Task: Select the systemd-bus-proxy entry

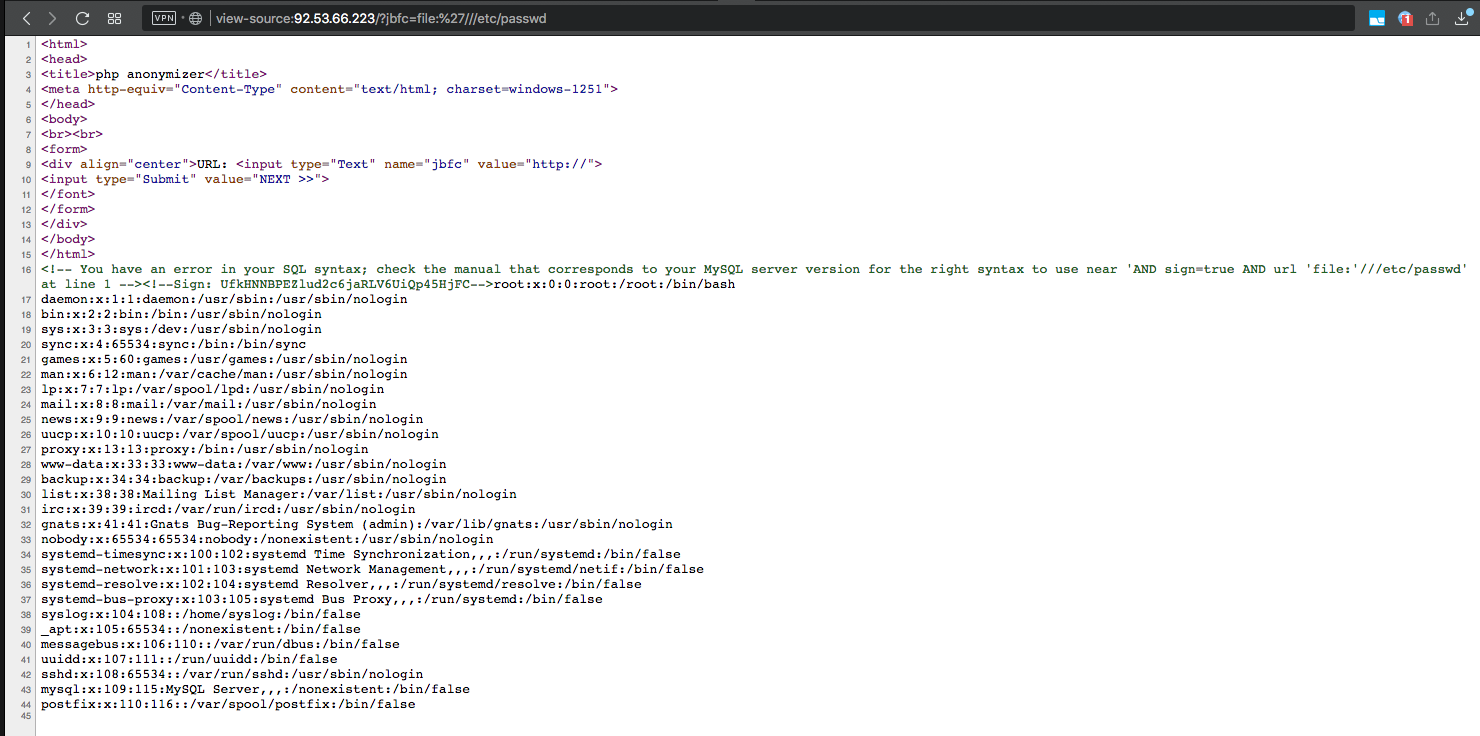Action: pyautogui.click(x=322, y=599)
